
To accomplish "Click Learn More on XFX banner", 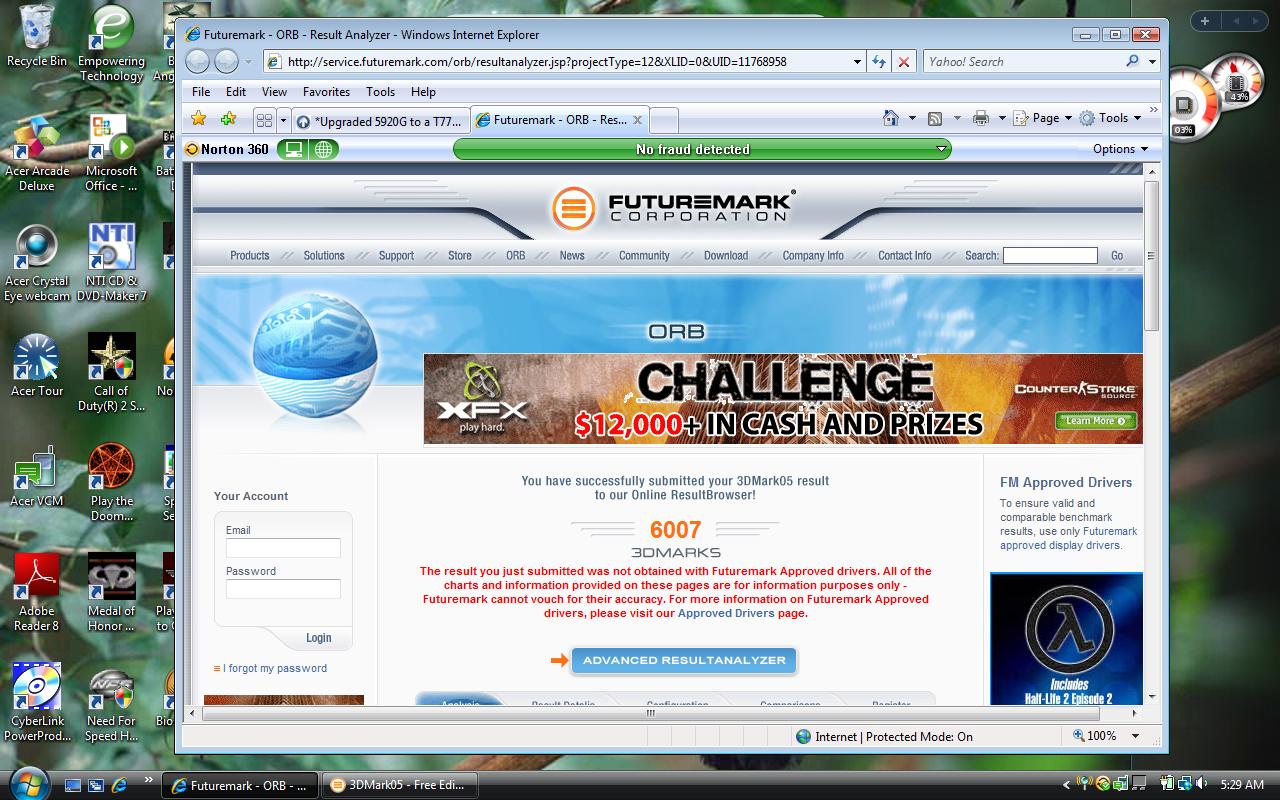I will point(1096,421).
